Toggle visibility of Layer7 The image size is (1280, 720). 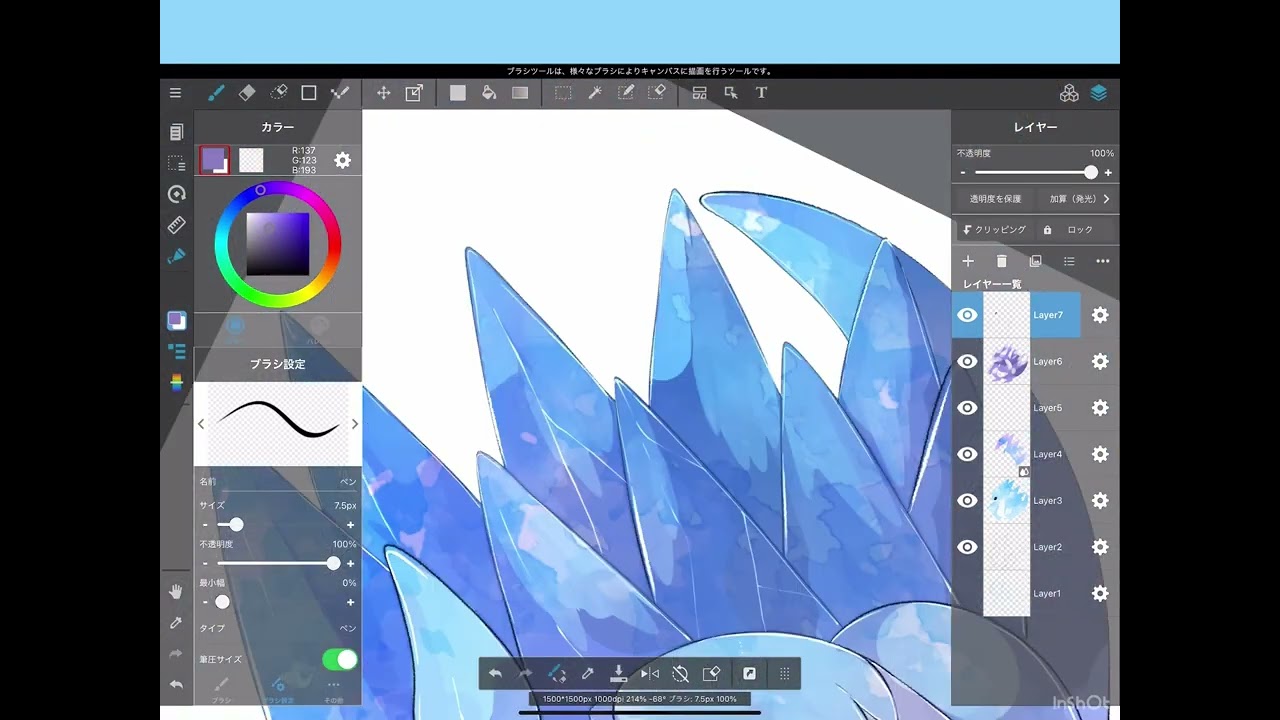click(967, 315)
